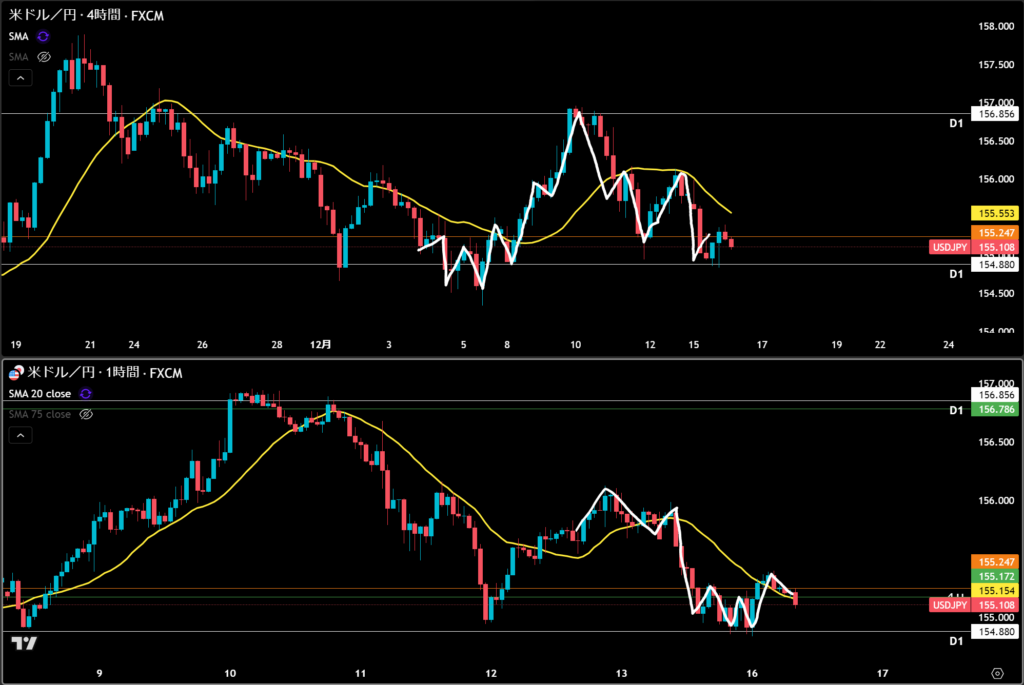Click the purple refresh icon beside SMA in 4-hour chart

point(42,35)
